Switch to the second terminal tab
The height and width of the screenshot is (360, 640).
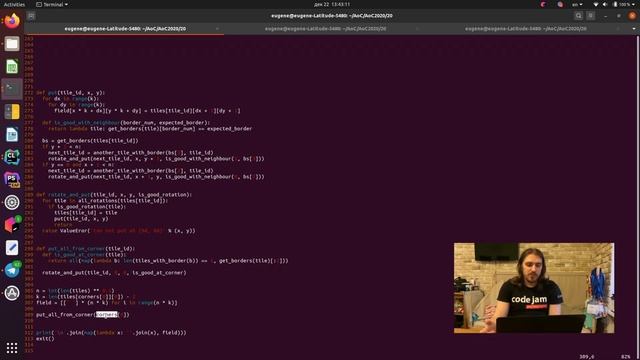click(325, 29)
